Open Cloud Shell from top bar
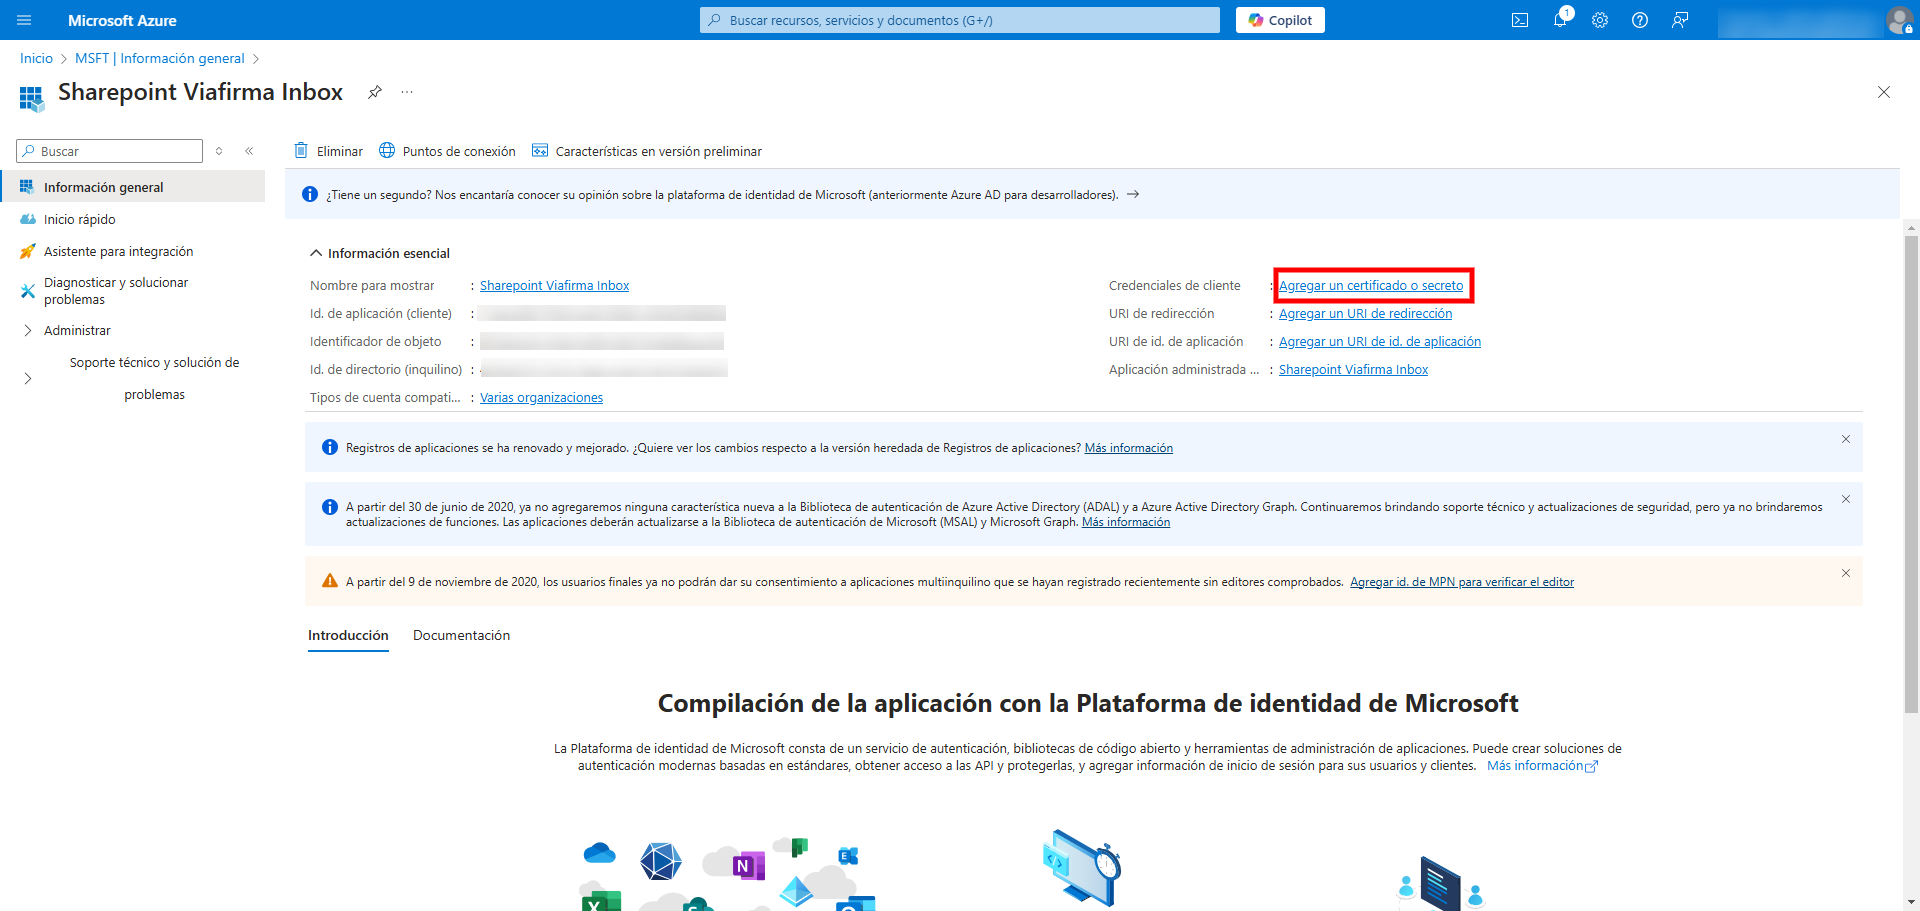Image resolution: width=1920 pixels, height=911 pixels. click(x=1519, y=20)
